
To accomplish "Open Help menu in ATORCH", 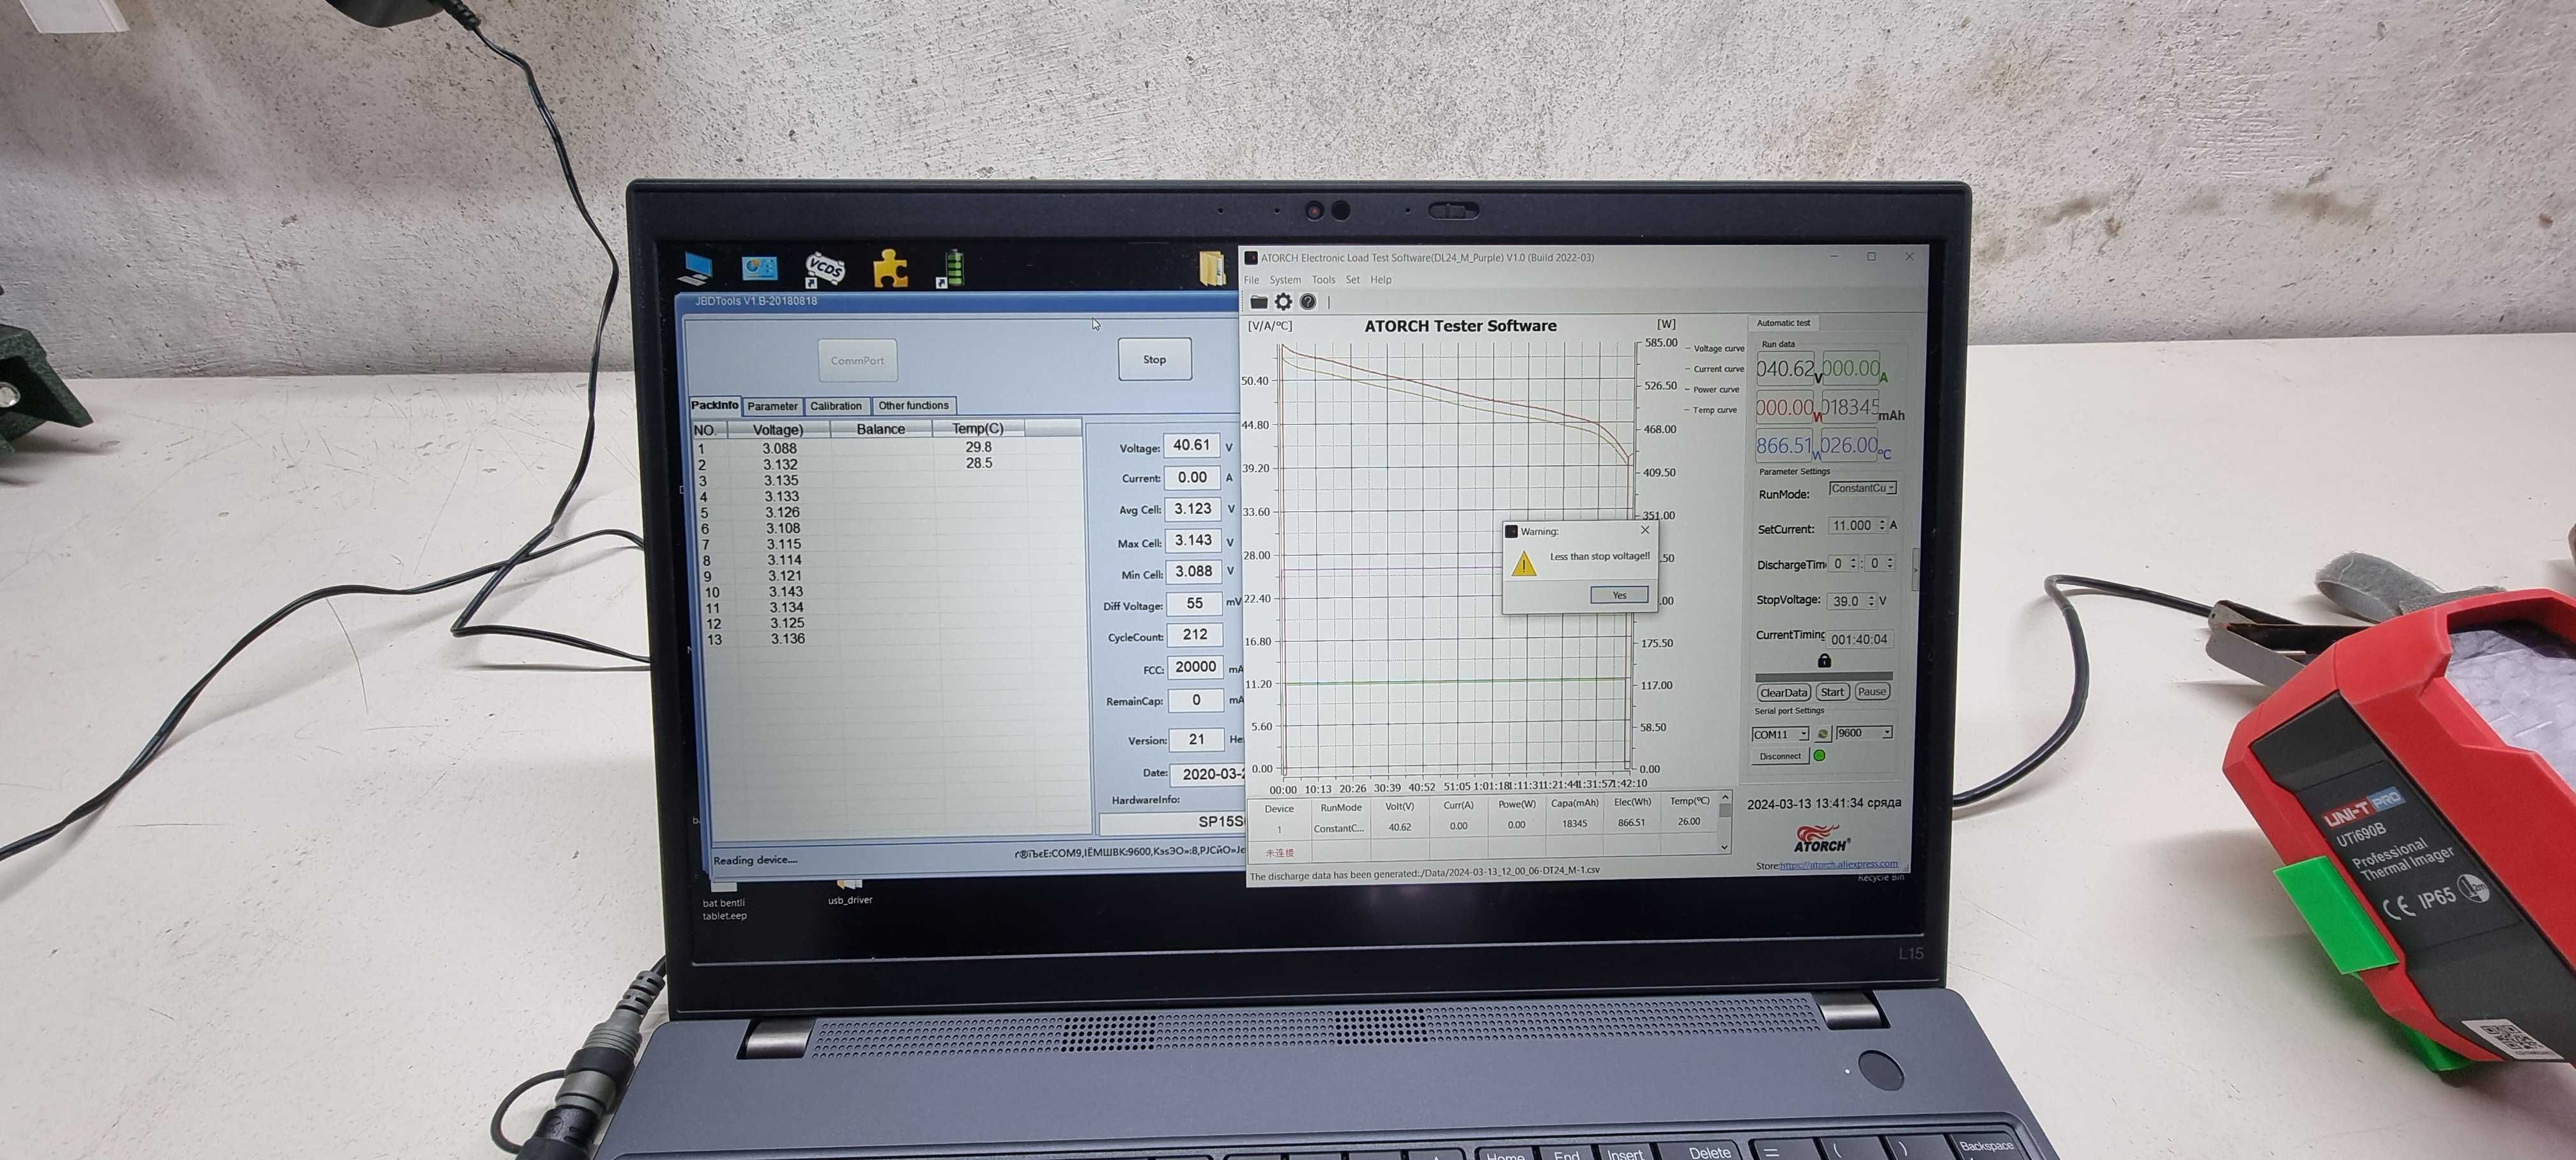I will coord(1381,280).
